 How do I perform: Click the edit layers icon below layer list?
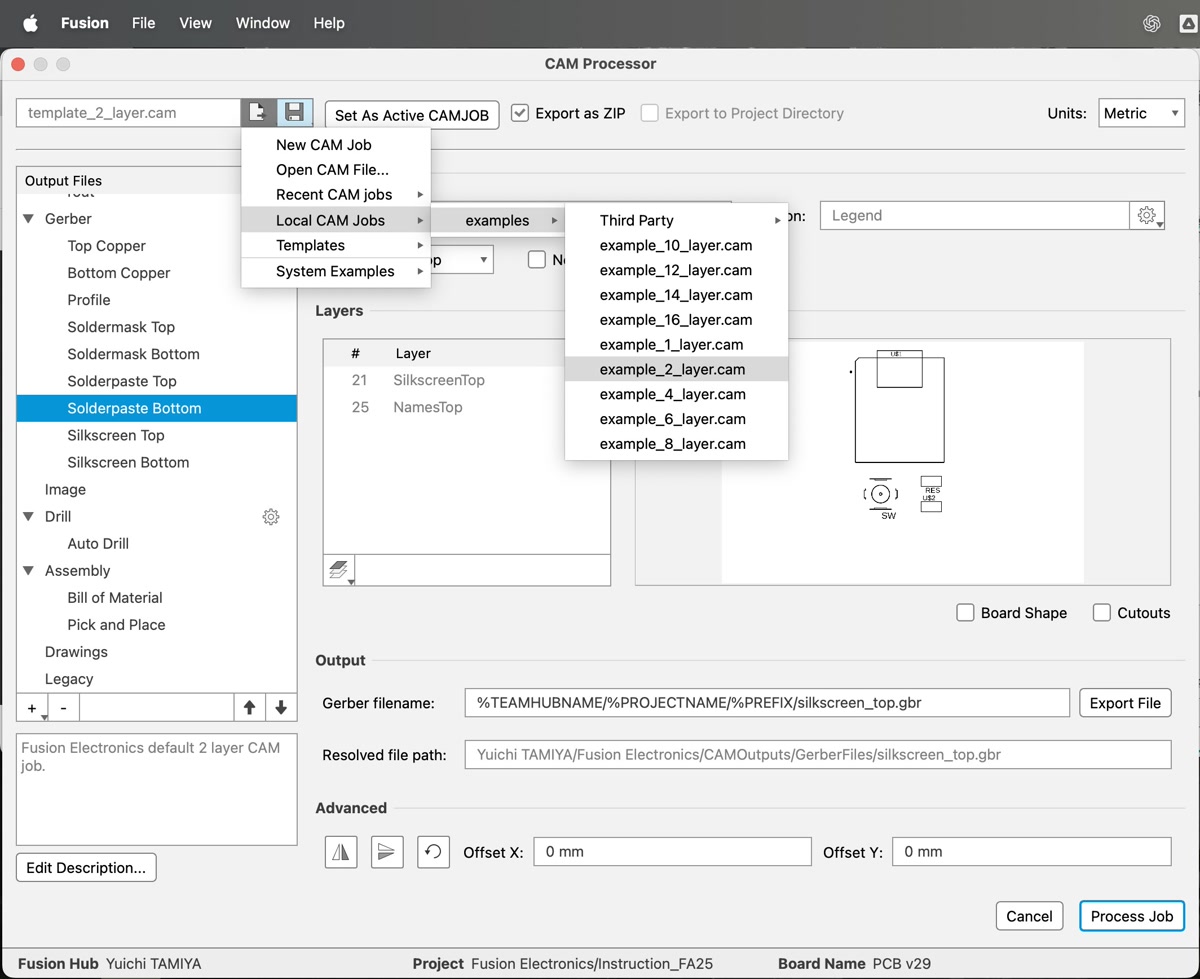[339, 570]
